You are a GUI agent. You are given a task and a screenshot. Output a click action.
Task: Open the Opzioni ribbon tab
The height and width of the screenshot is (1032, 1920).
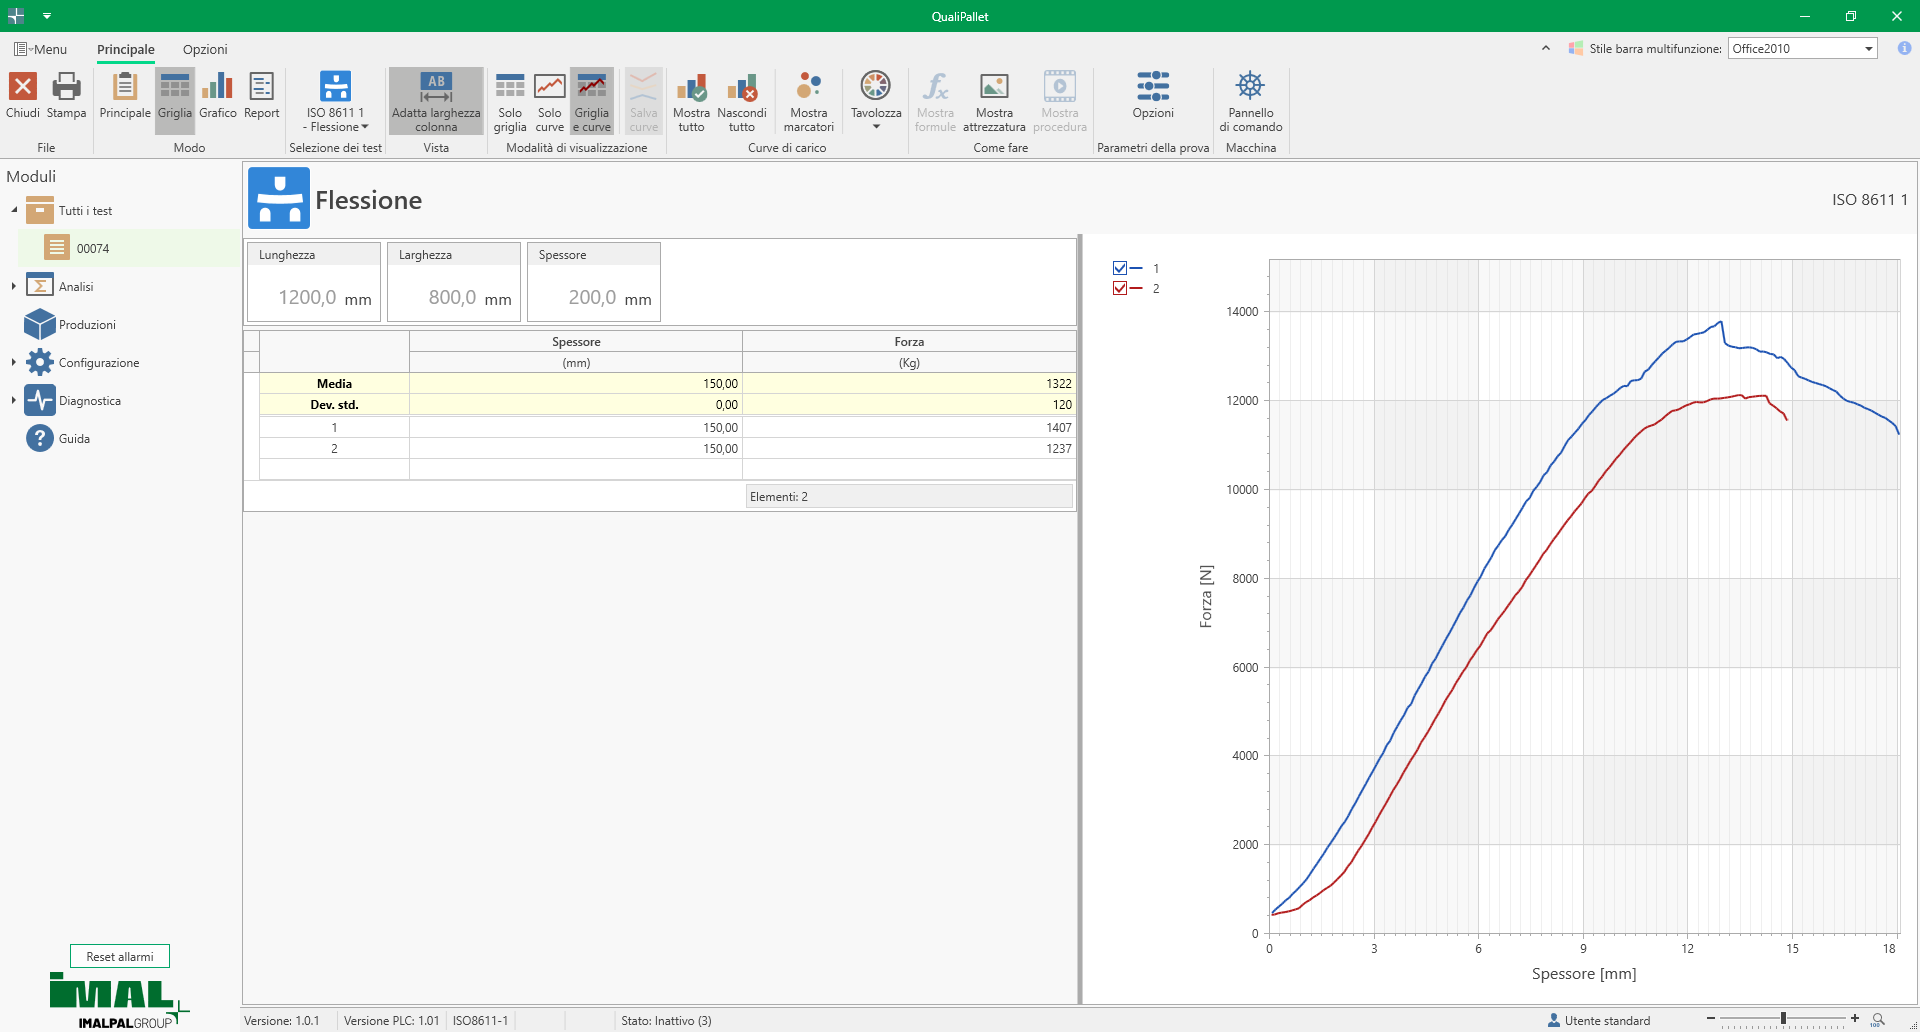205,49
